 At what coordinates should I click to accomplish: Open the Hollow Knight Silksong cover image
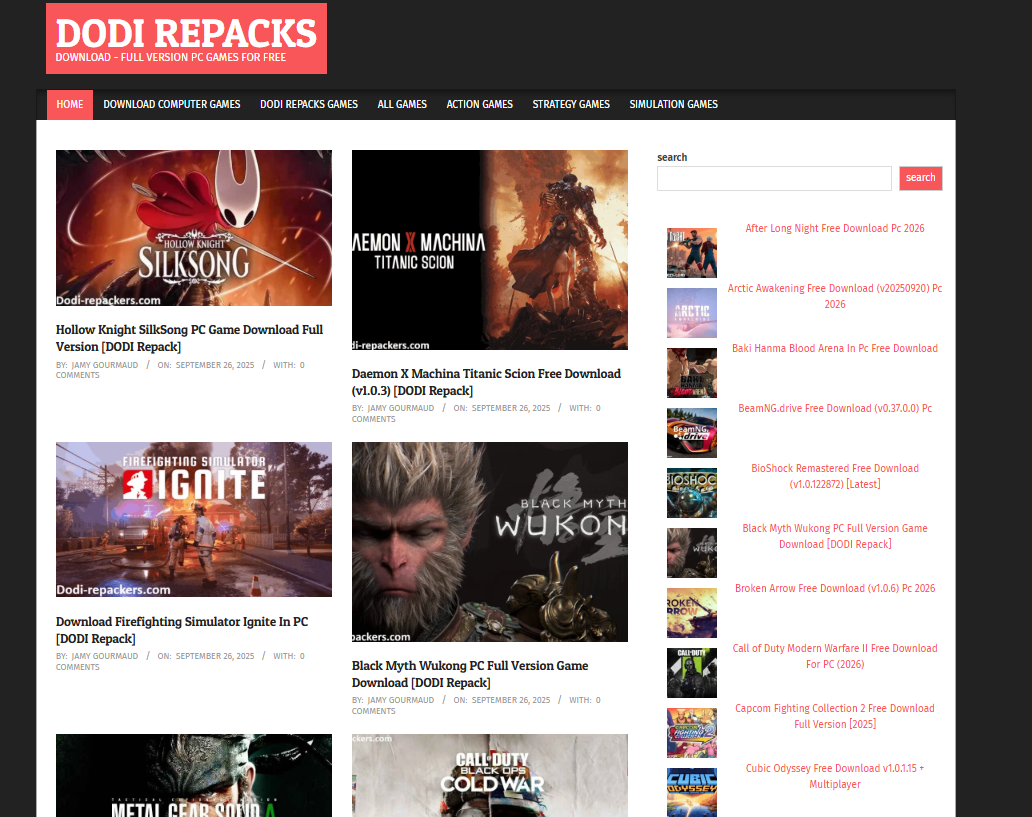194,228
